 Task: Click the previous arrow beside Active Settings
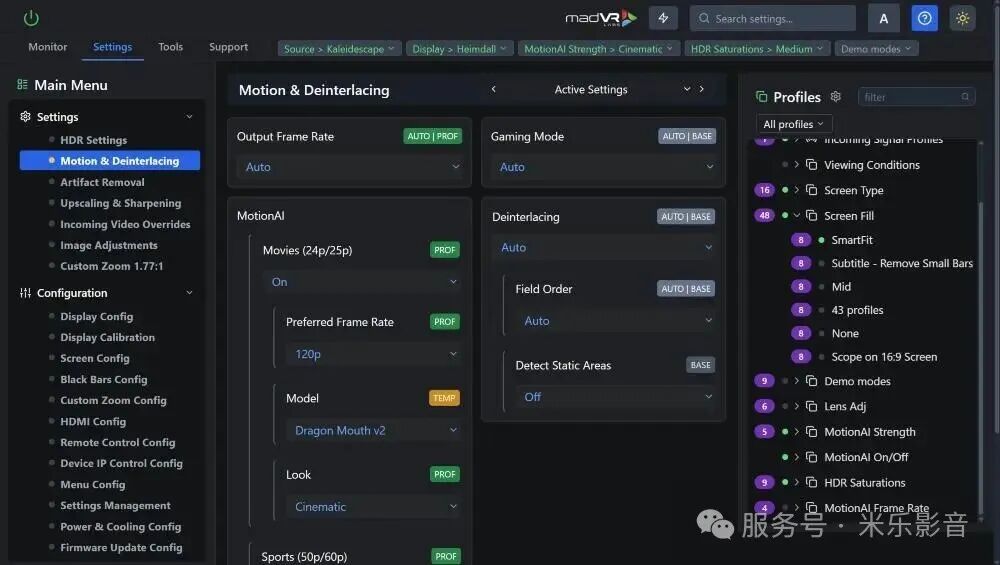(x=494, y=89)
